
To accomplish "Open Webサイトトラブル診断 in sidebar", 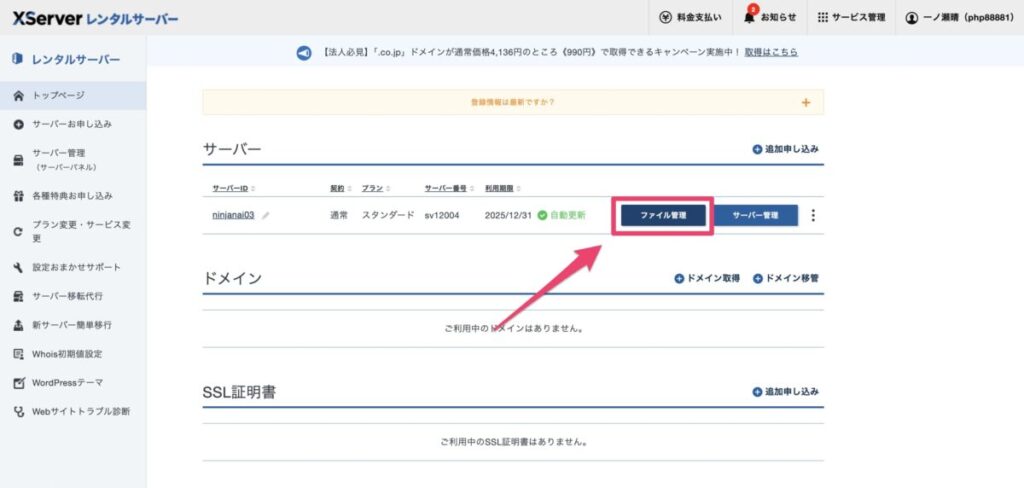I will tap(73, 412).
